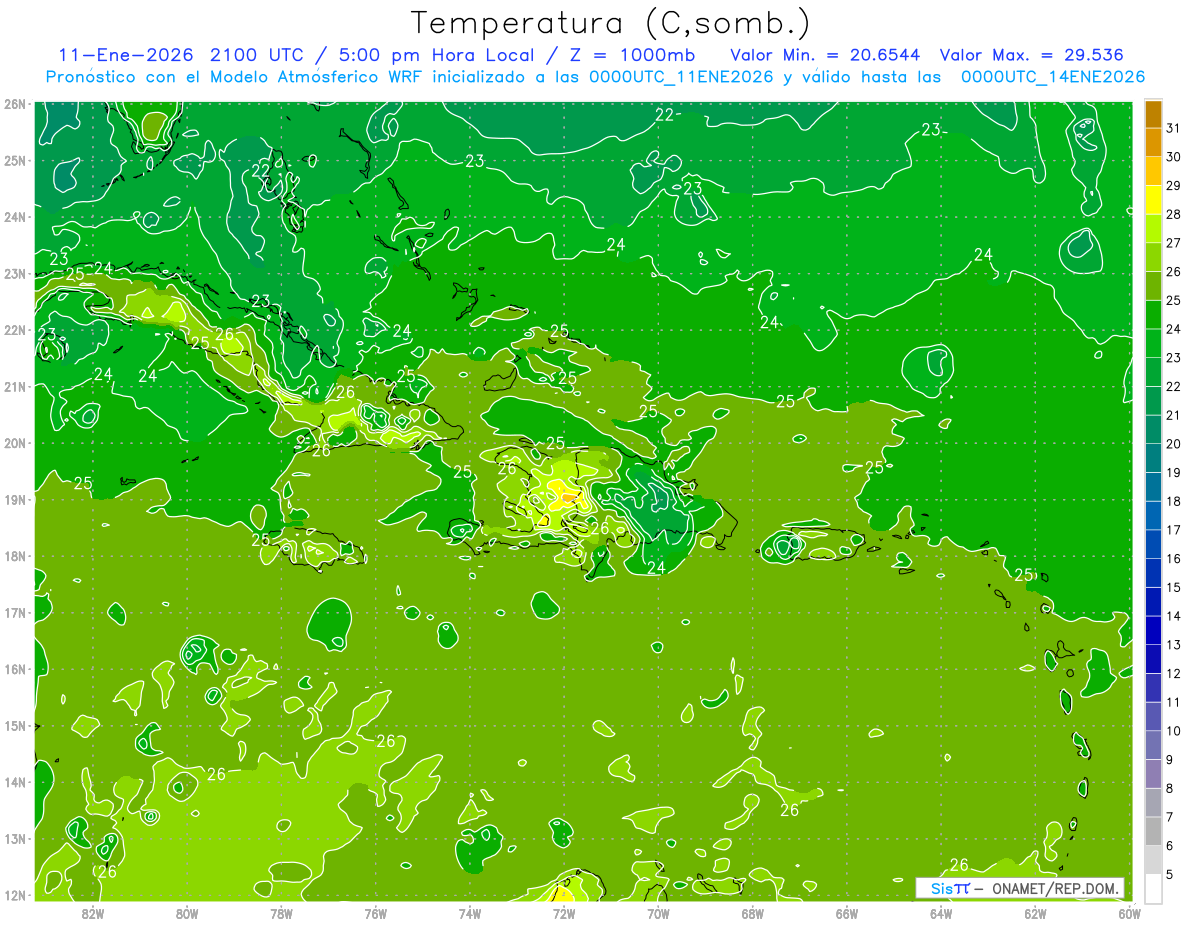The height and width of the screenshot is (927, 1200).
Task: Select the "22N" latitude axis label
Action: pos(14,330)
